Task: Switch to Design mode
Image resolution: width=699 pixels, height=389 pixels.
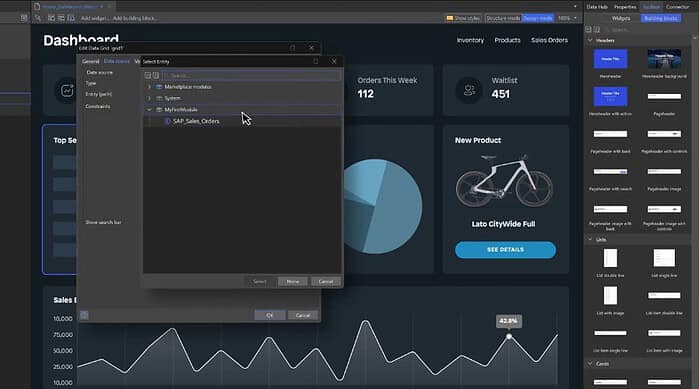Action: click(x=538, y=18)
